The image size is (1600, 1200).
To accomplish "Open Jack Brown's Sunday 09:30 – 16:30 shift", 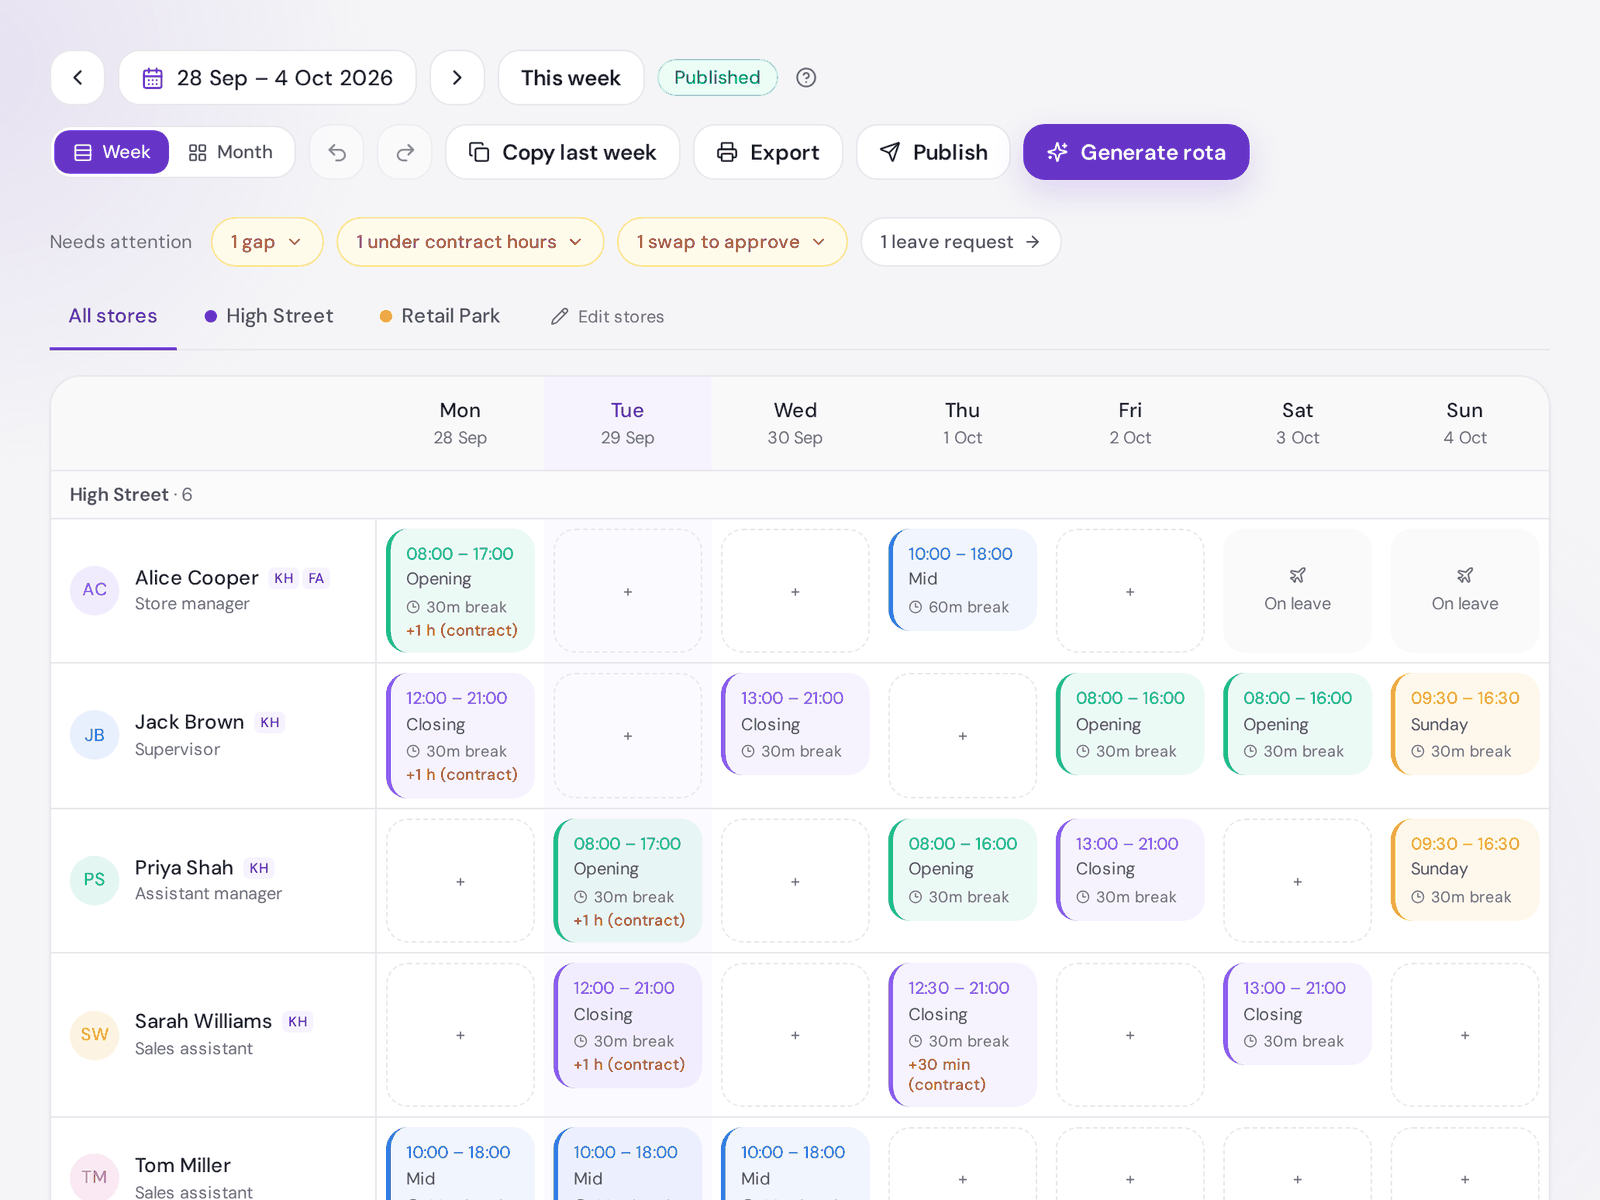I will pos(1465,724).
